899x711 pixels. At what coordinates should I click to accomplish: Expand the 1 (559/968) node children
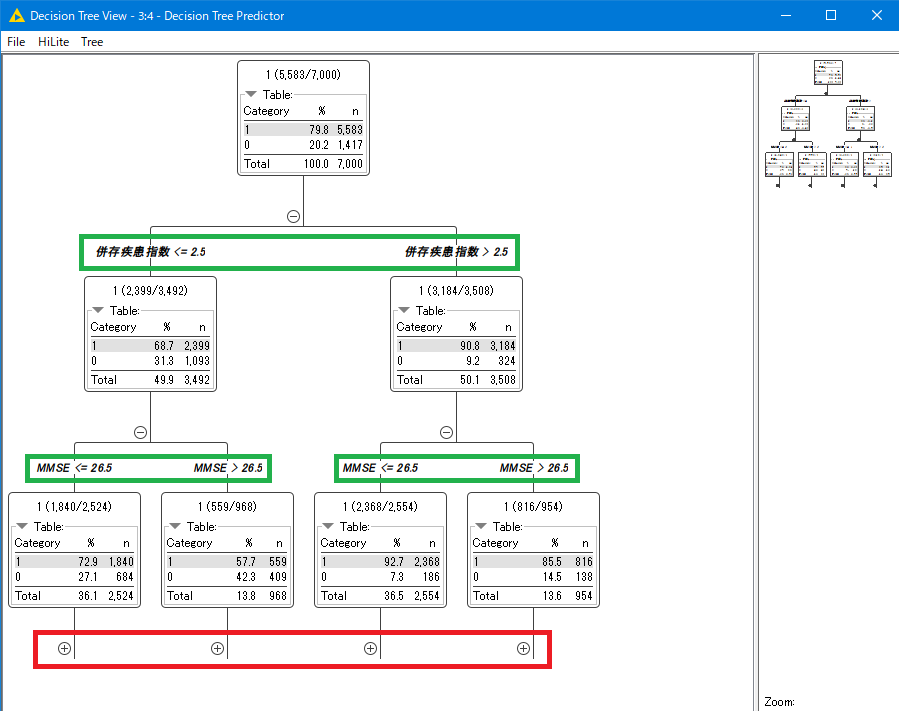tap(217, 648)
